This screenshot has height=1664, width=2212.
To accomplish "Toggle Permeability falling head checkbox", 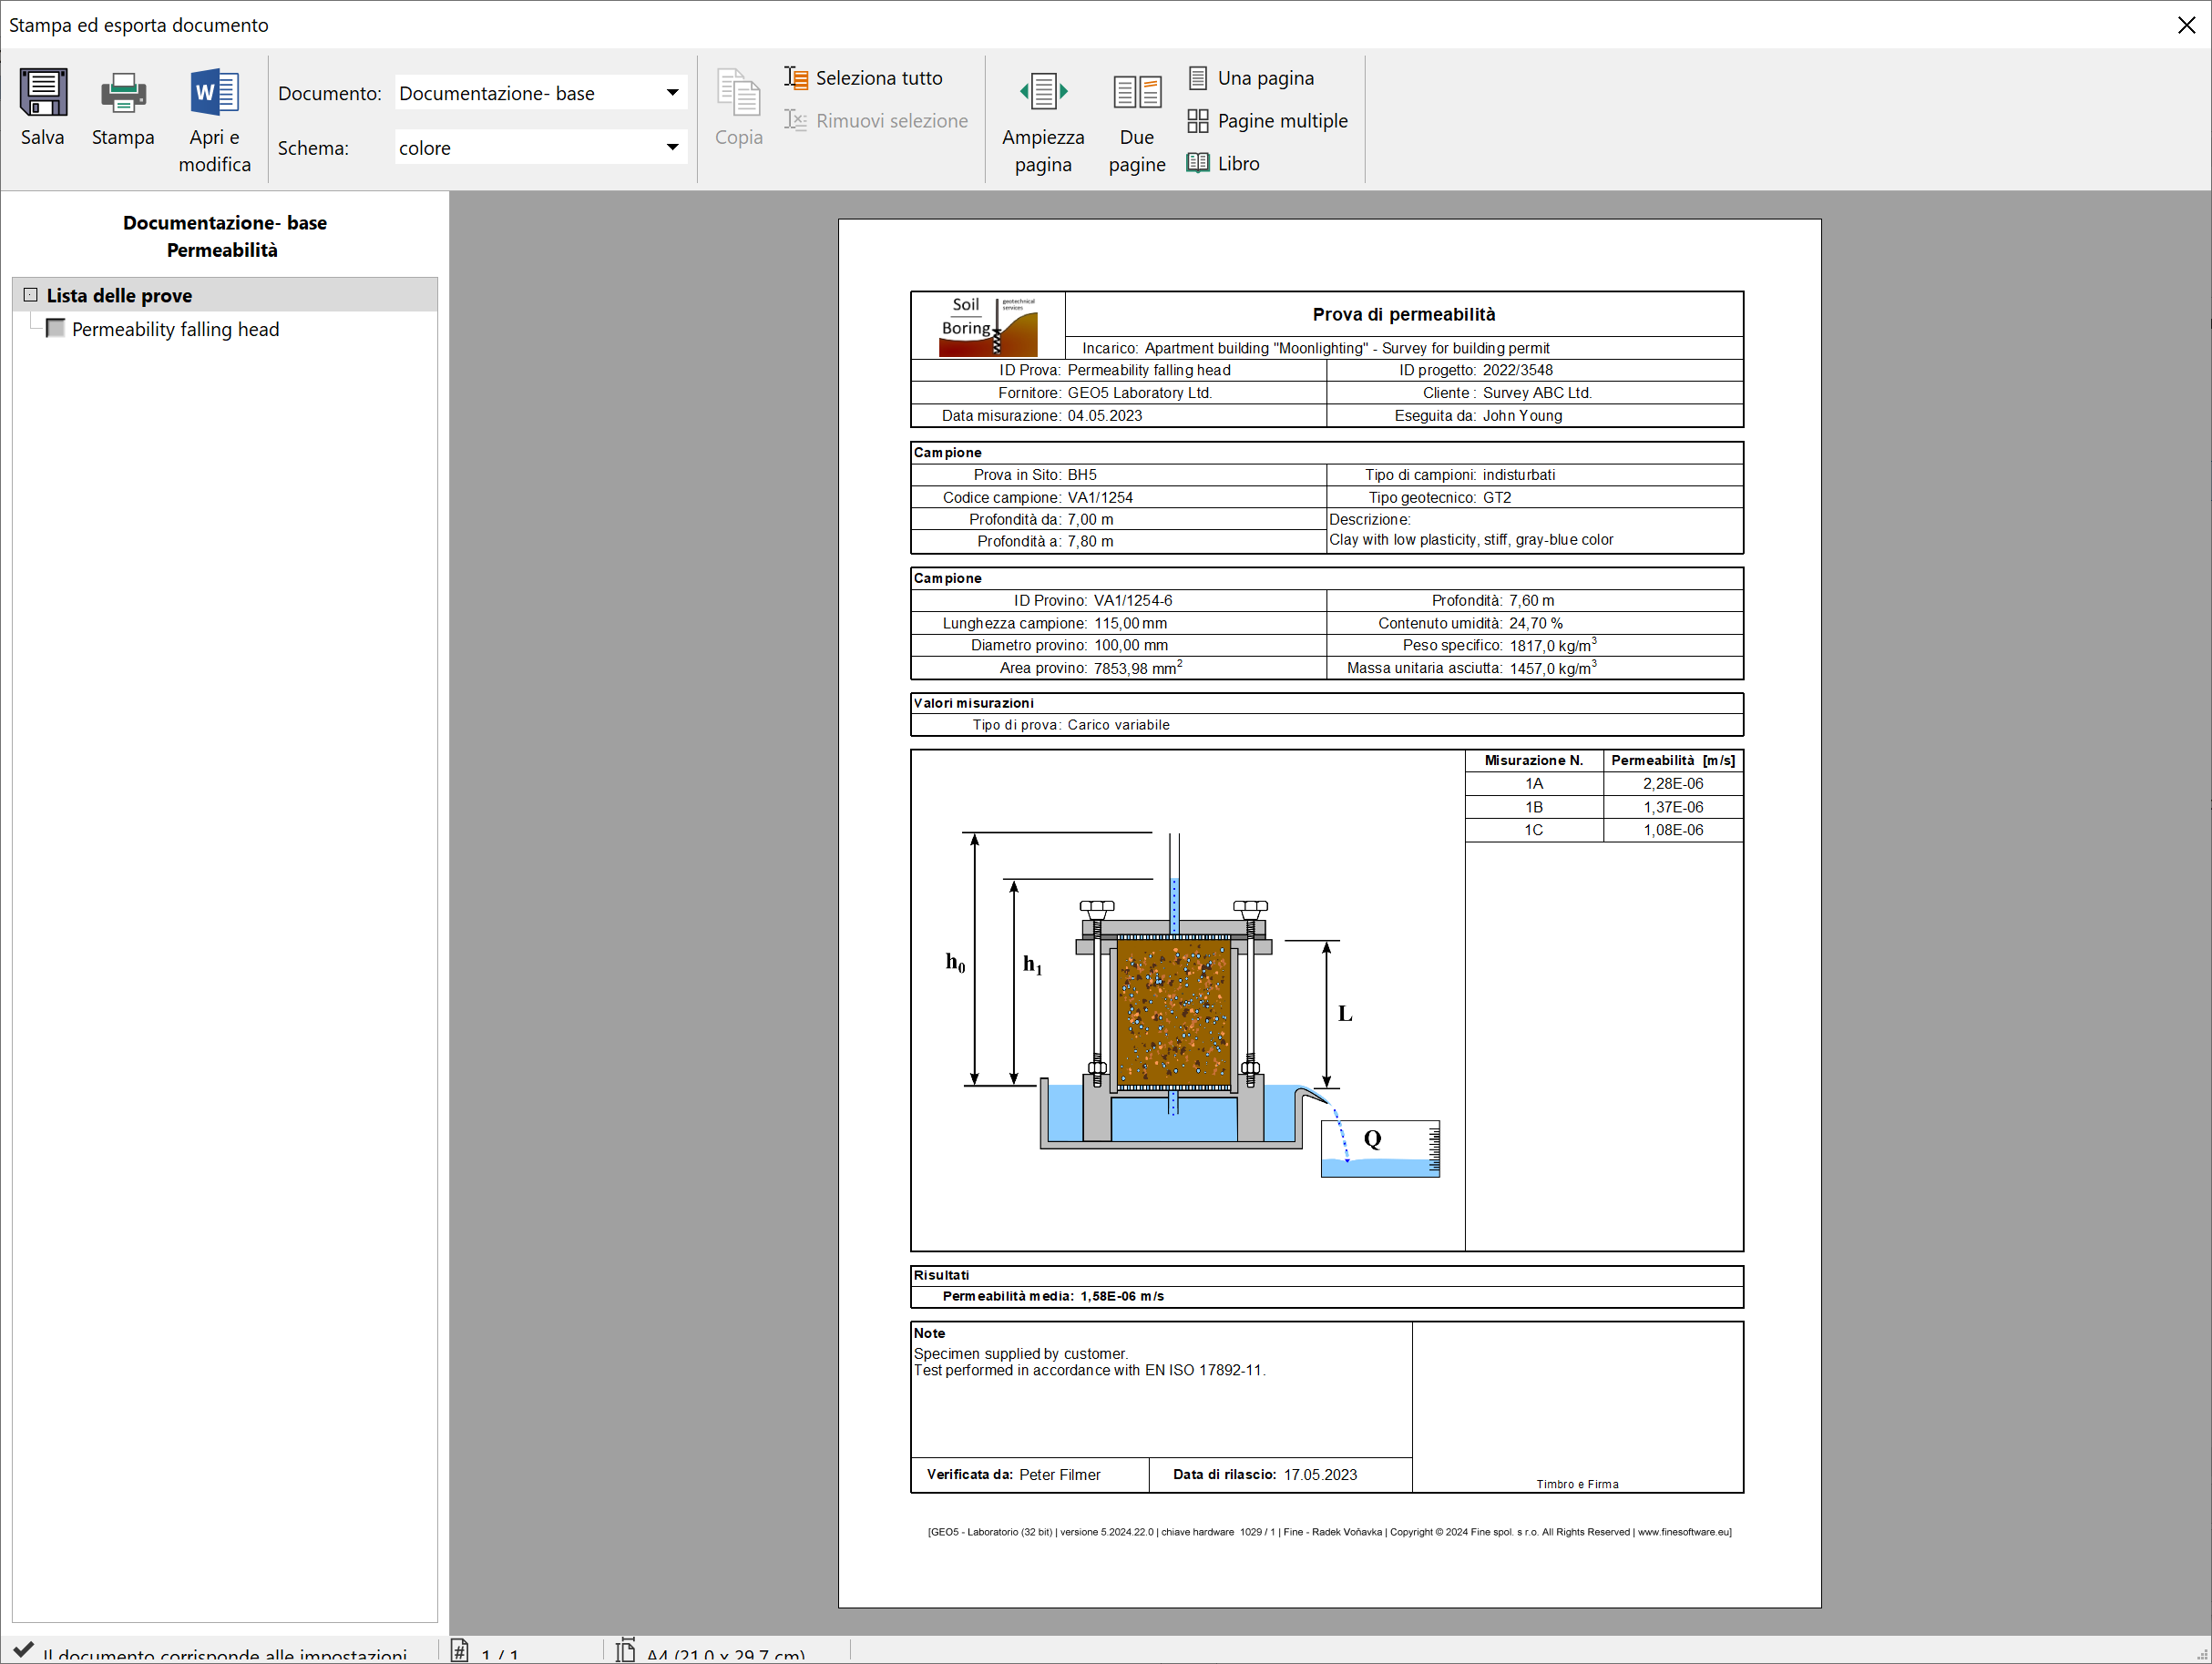I will click(56, 329).
